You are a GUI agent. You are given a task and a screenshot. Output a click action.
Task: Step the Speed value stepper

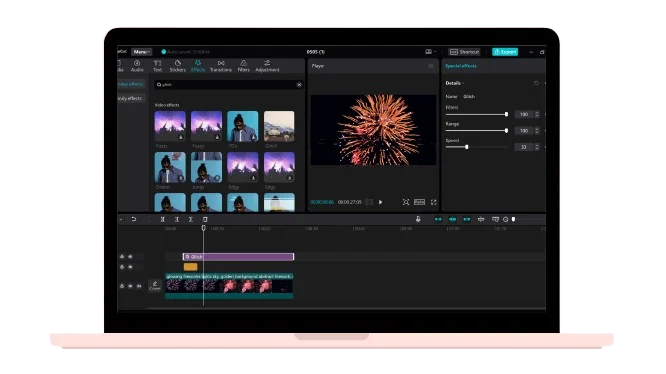[537, 147]
